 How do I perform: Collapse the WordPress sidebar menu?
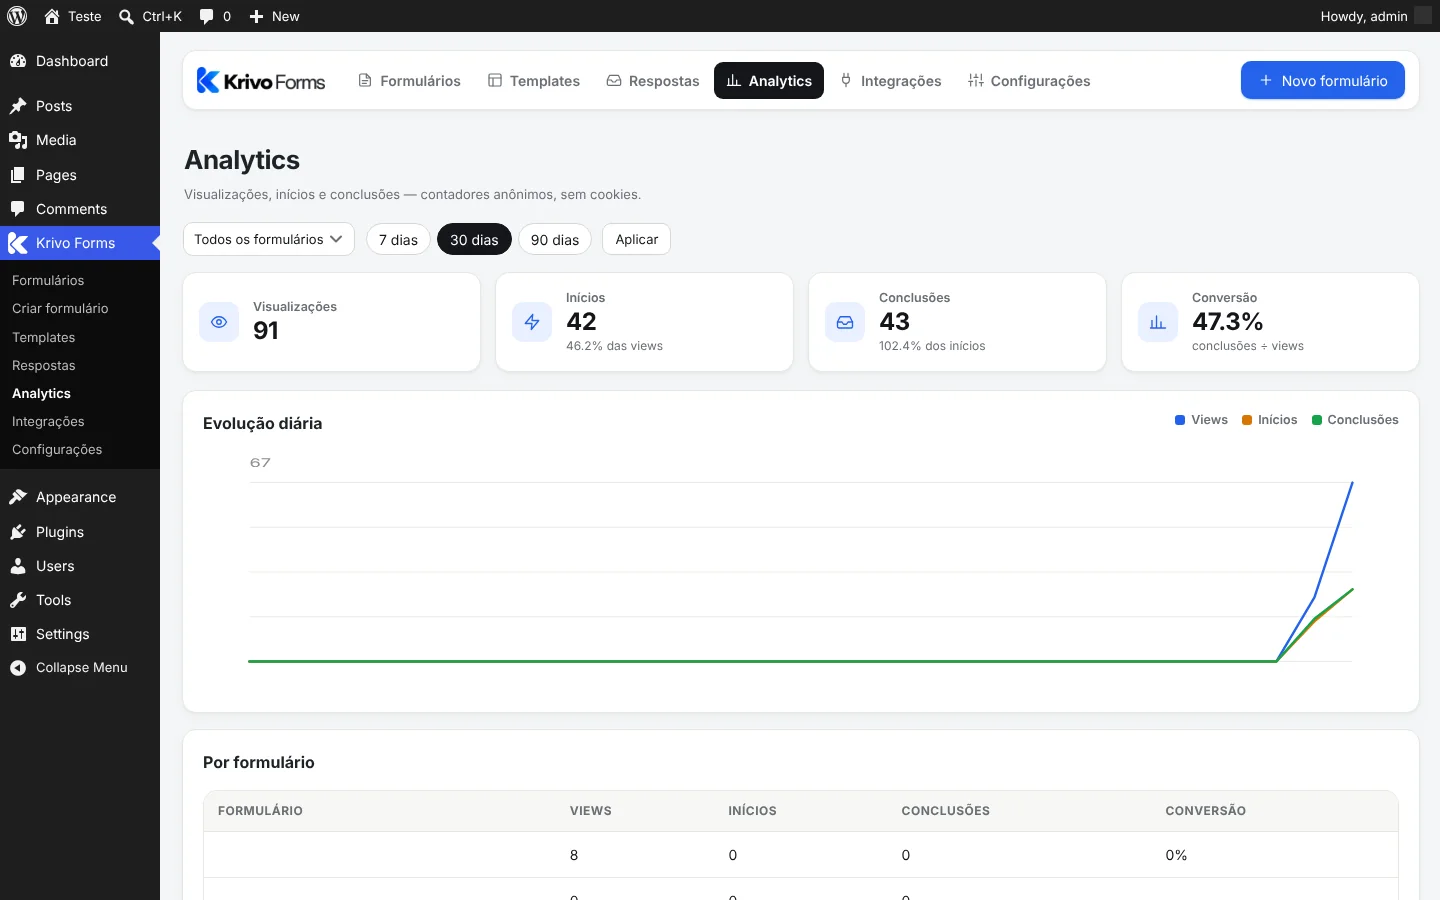(80, 667)
